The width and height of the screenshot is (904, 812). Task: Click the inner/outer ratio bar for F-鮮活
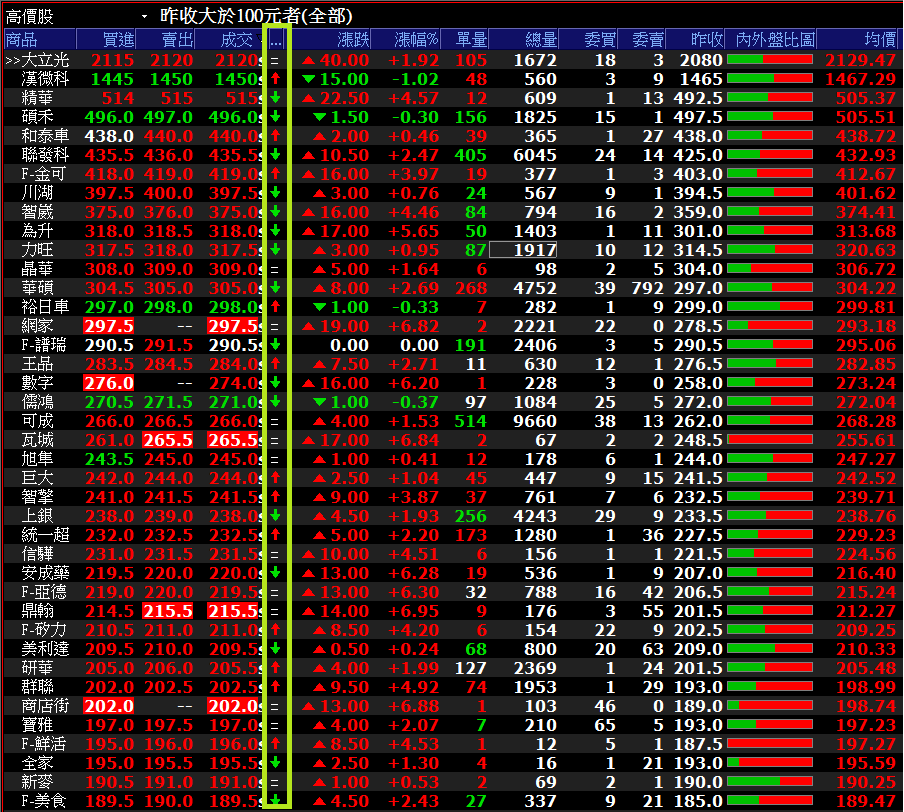[770, 743]
